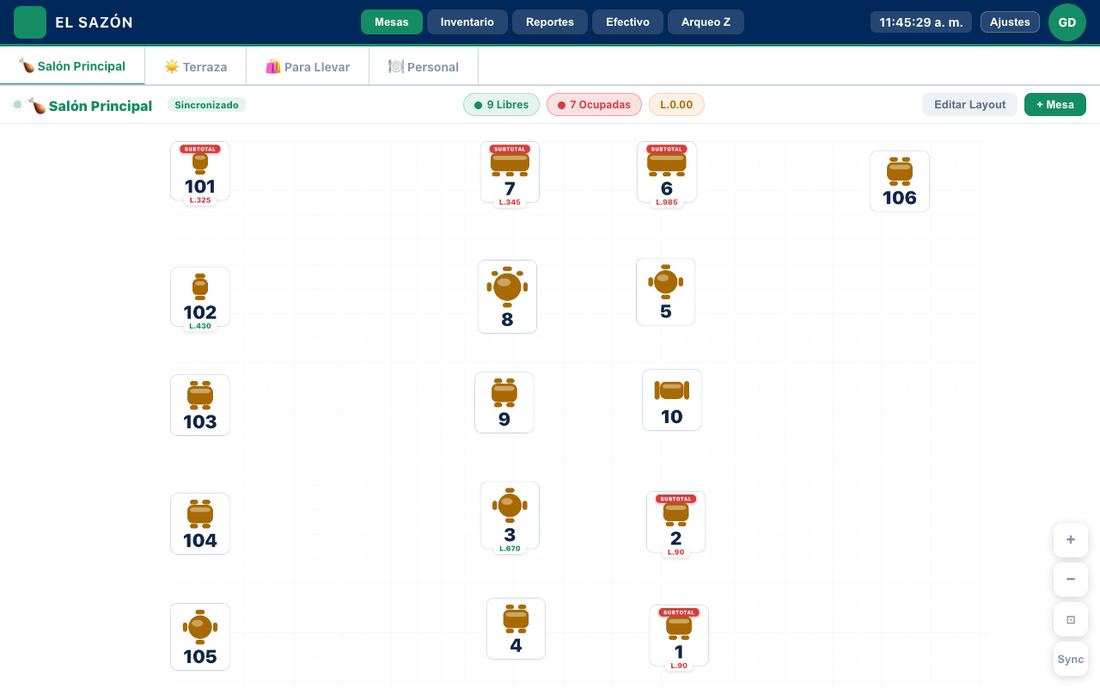Switch to the Terraza tab

pos(196,67)
